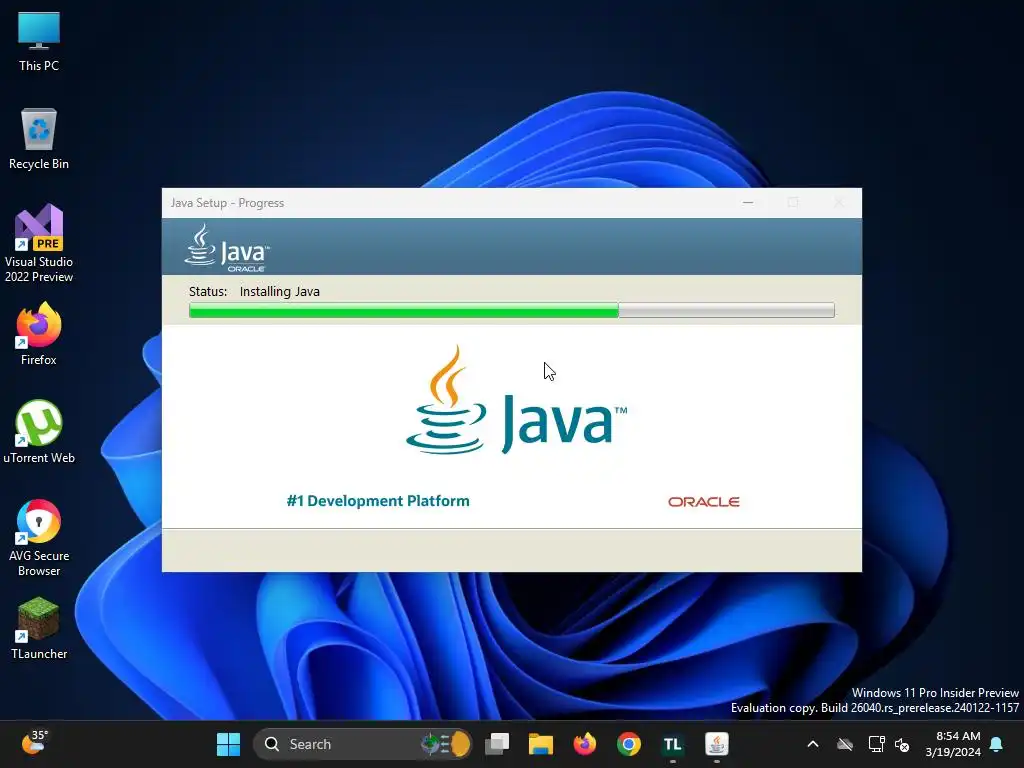Open Task View on taskbar
Image resolution: width=1024 pixels, height=768 pixels.
tap(497, 744)
